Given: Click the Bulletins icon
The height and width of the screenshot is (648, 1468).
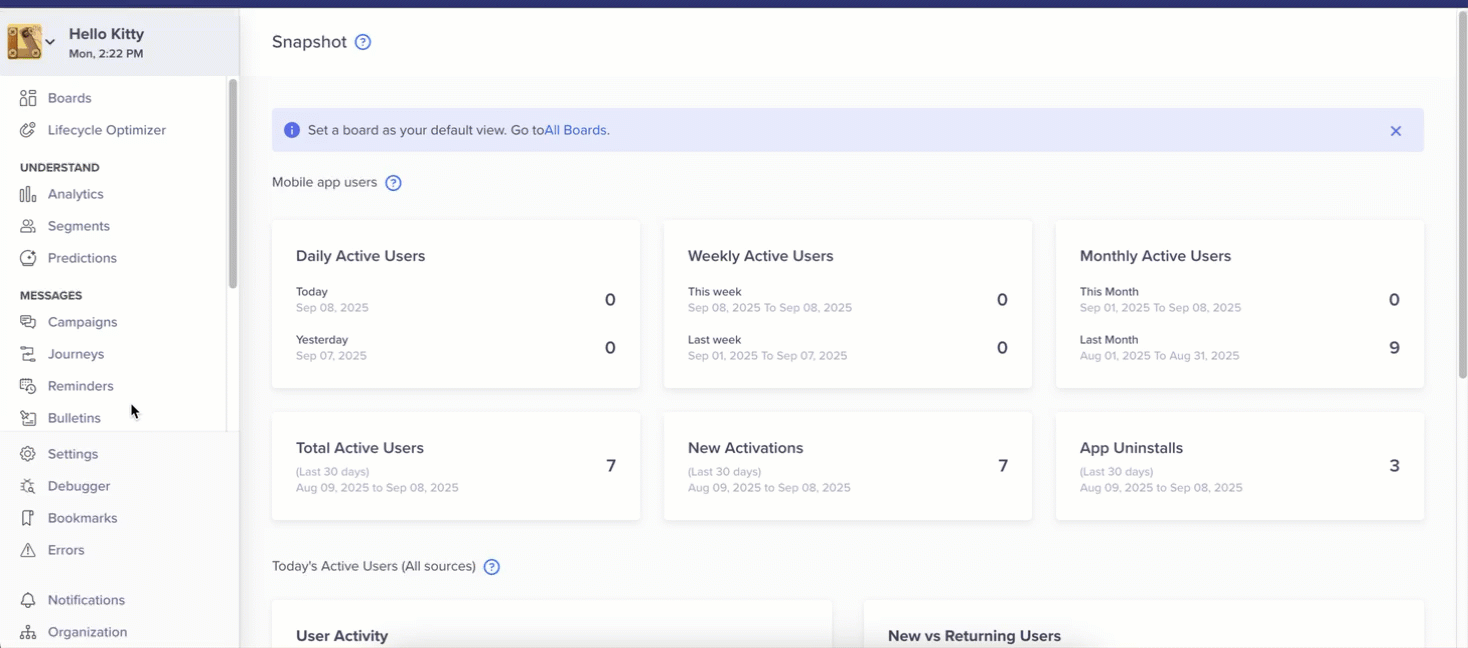Looking at the screenshot, I should (x=28, y=418).
